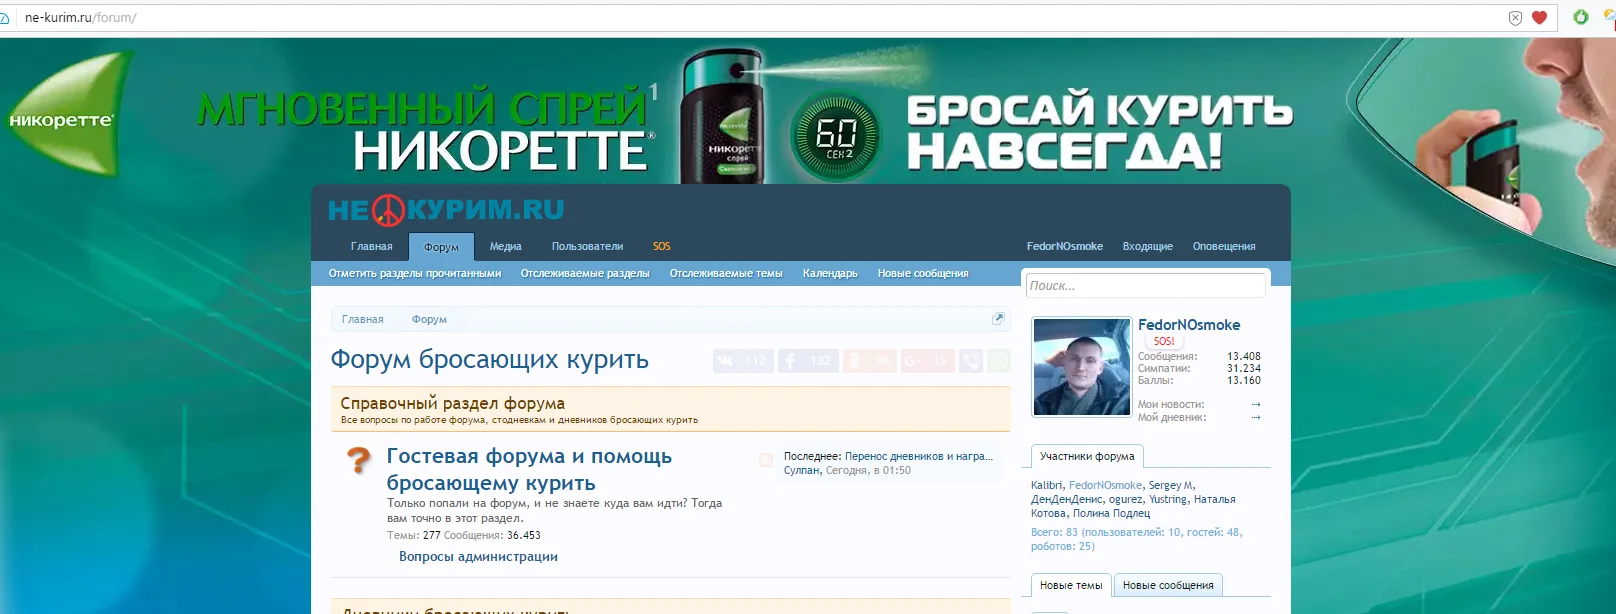Click the green thumbs-up extension icon
The image size is (1616, 614).
tap(1581, 17)
